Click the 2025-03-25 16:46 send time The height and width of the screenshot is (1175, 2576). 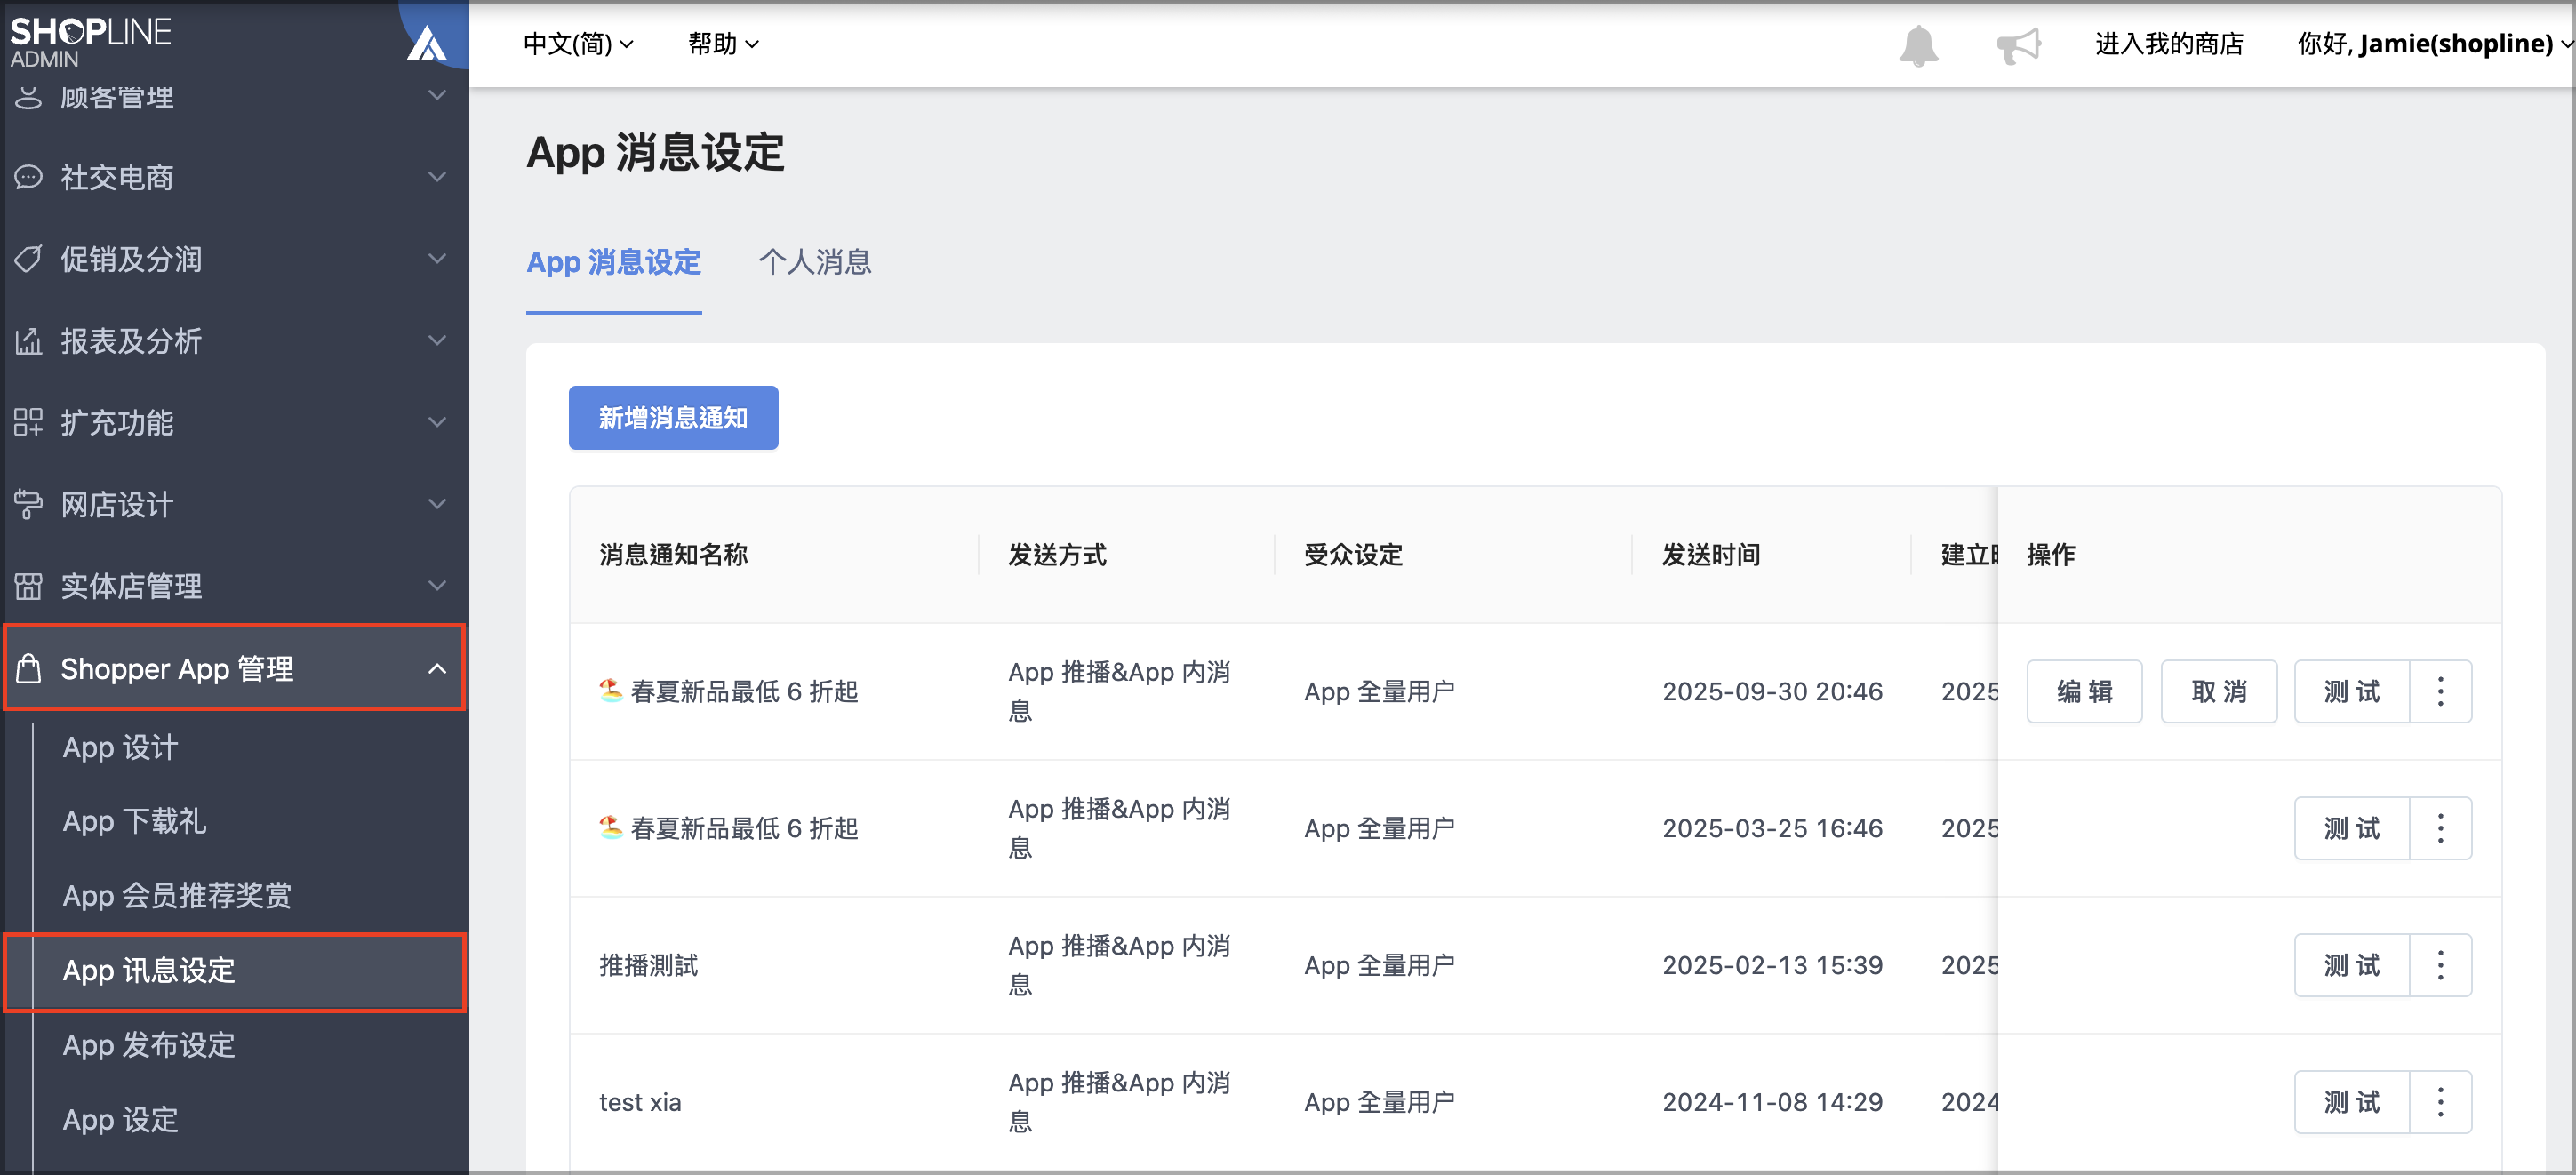click(1772, 828)
